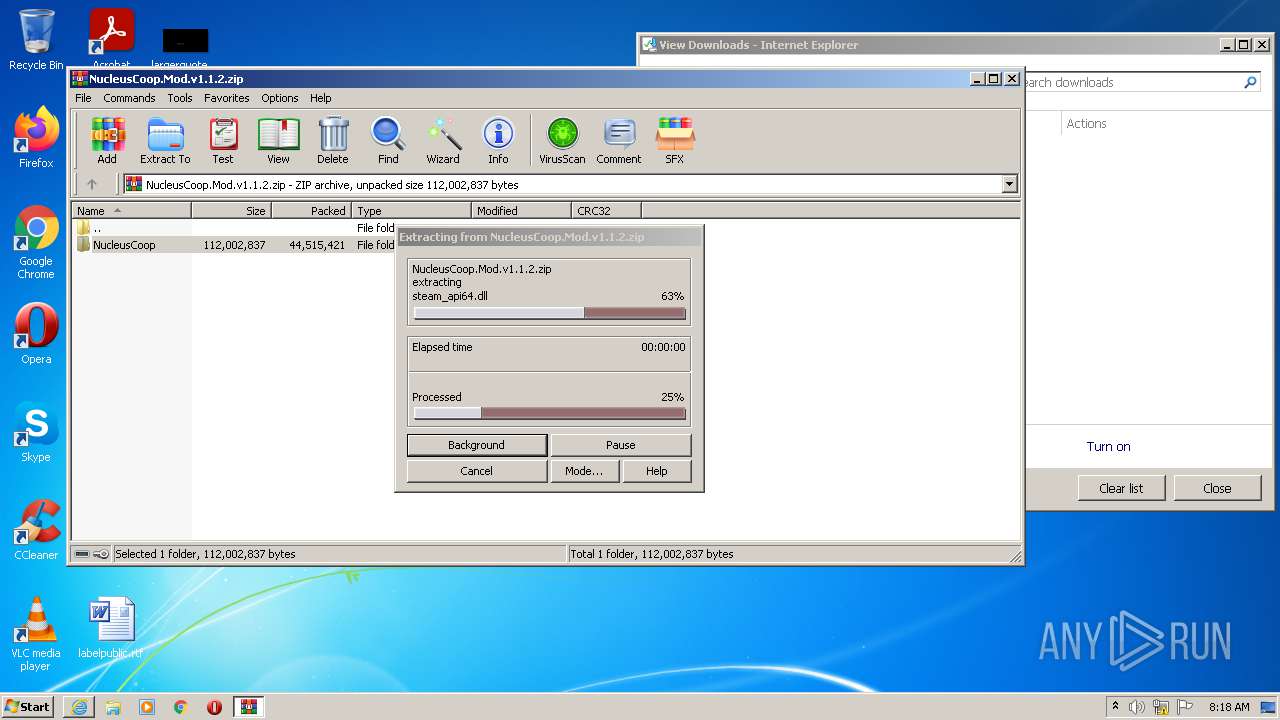Show archive Info
Image resolution: width=1280 pixels, height=720 pixels.
tap(498, 140)
